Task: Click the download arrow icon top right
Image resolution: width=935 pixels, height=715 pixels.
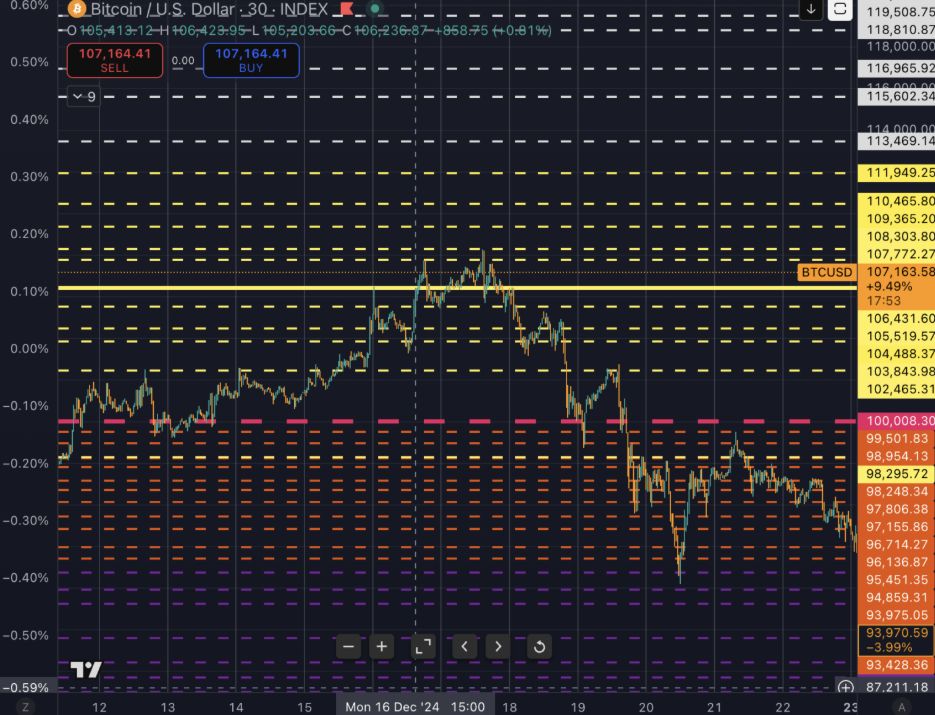Action: pyautogui.click(x=811, y=10)
